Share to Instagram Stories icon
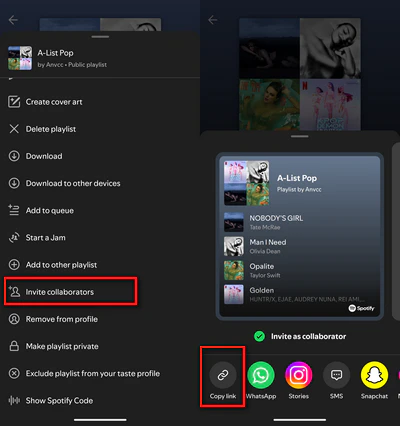 (299, 375)
